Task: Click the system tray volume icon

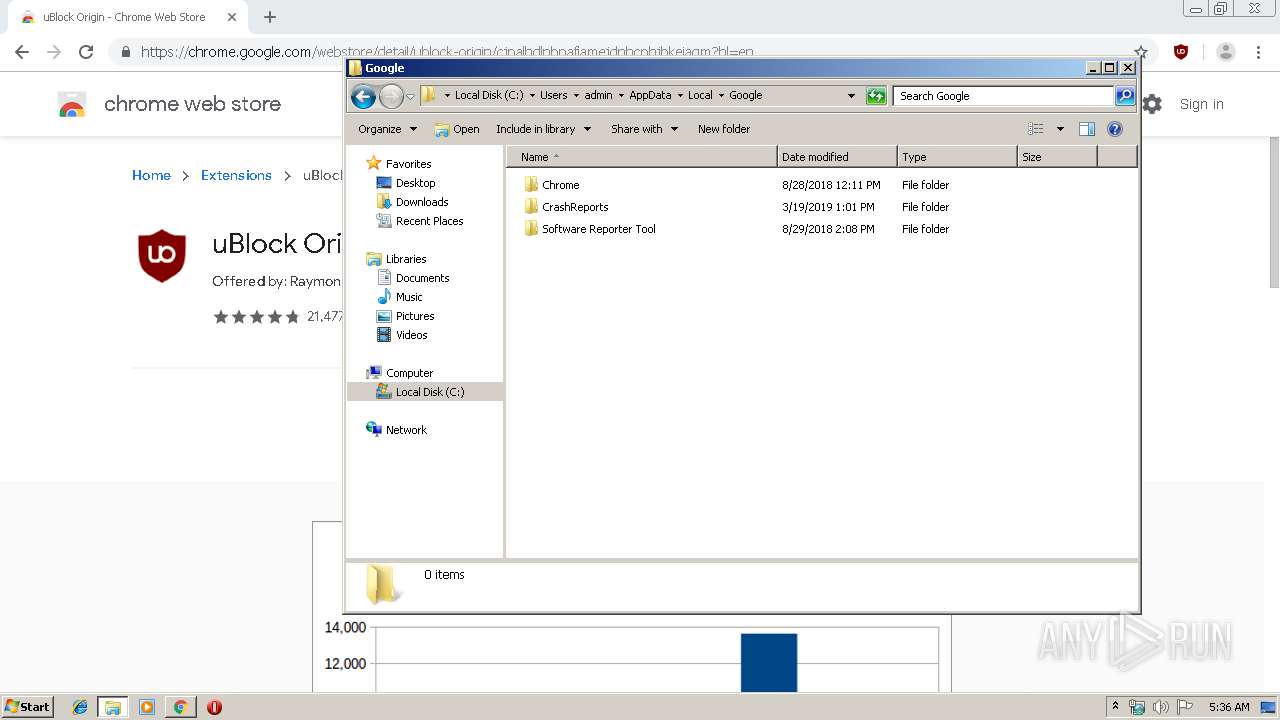Action: 1160,707
